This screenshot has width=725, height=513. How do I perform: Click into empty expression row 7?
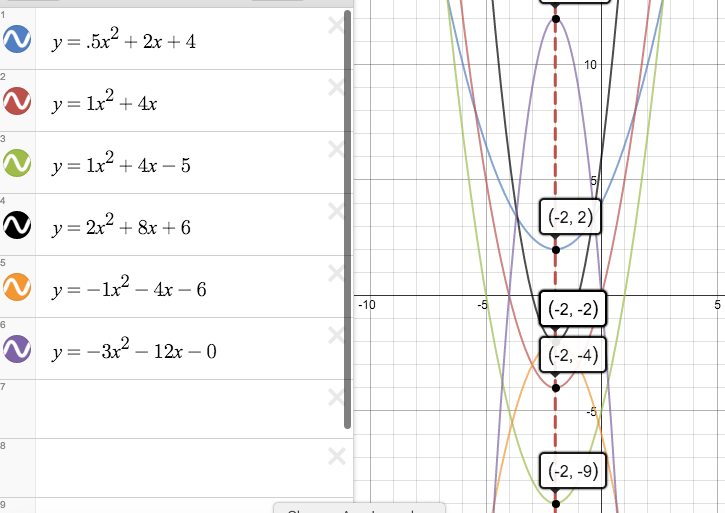190,409
